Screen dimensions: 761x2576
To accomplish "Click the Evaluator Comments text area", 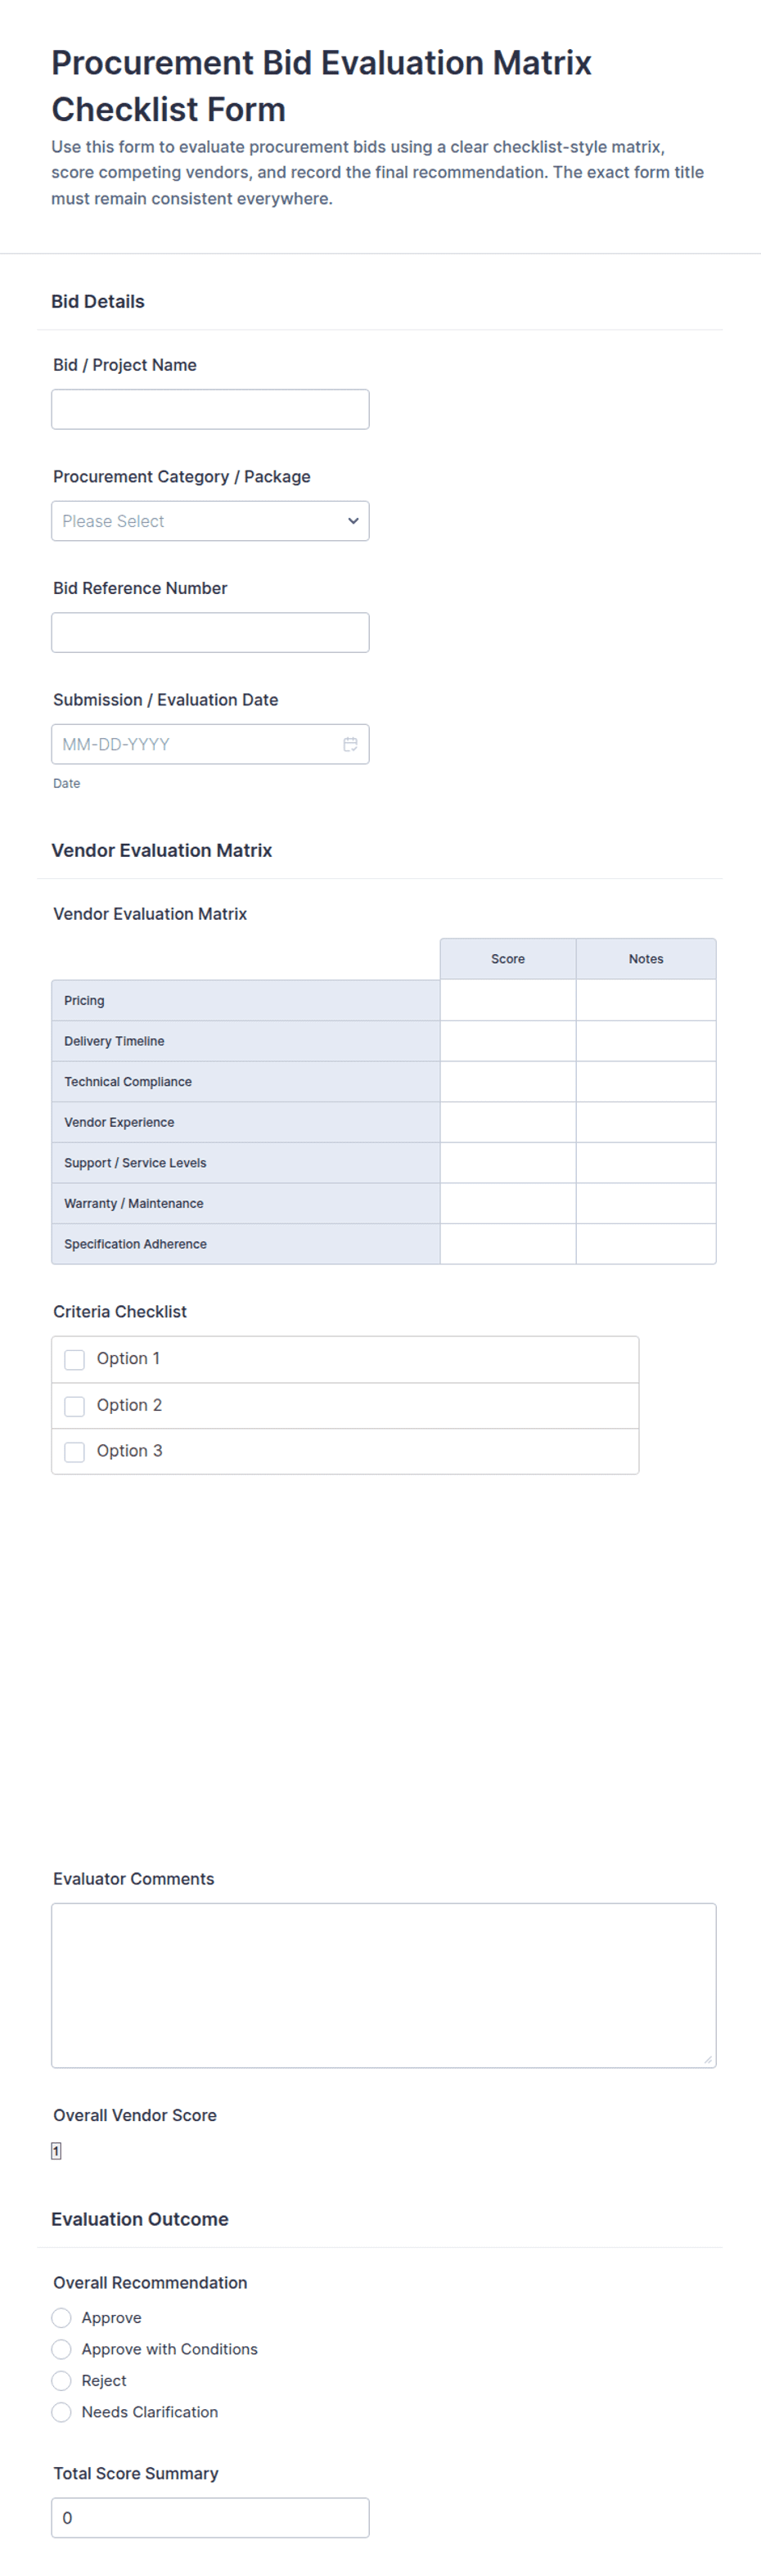I will point(384,1985).
